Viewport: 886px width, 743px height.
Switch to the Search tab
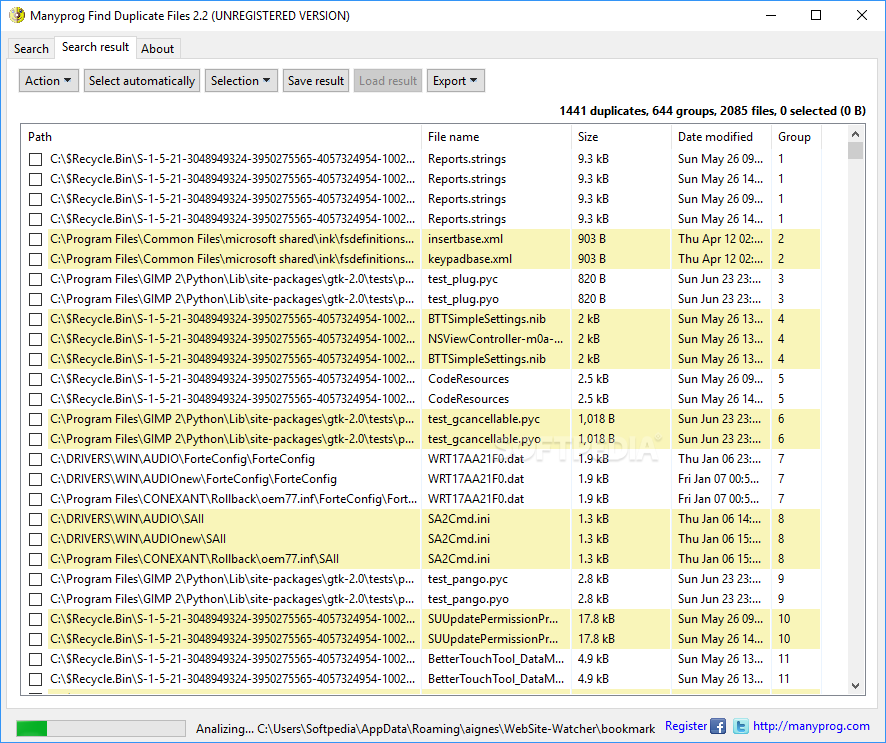tap(31, 49)
